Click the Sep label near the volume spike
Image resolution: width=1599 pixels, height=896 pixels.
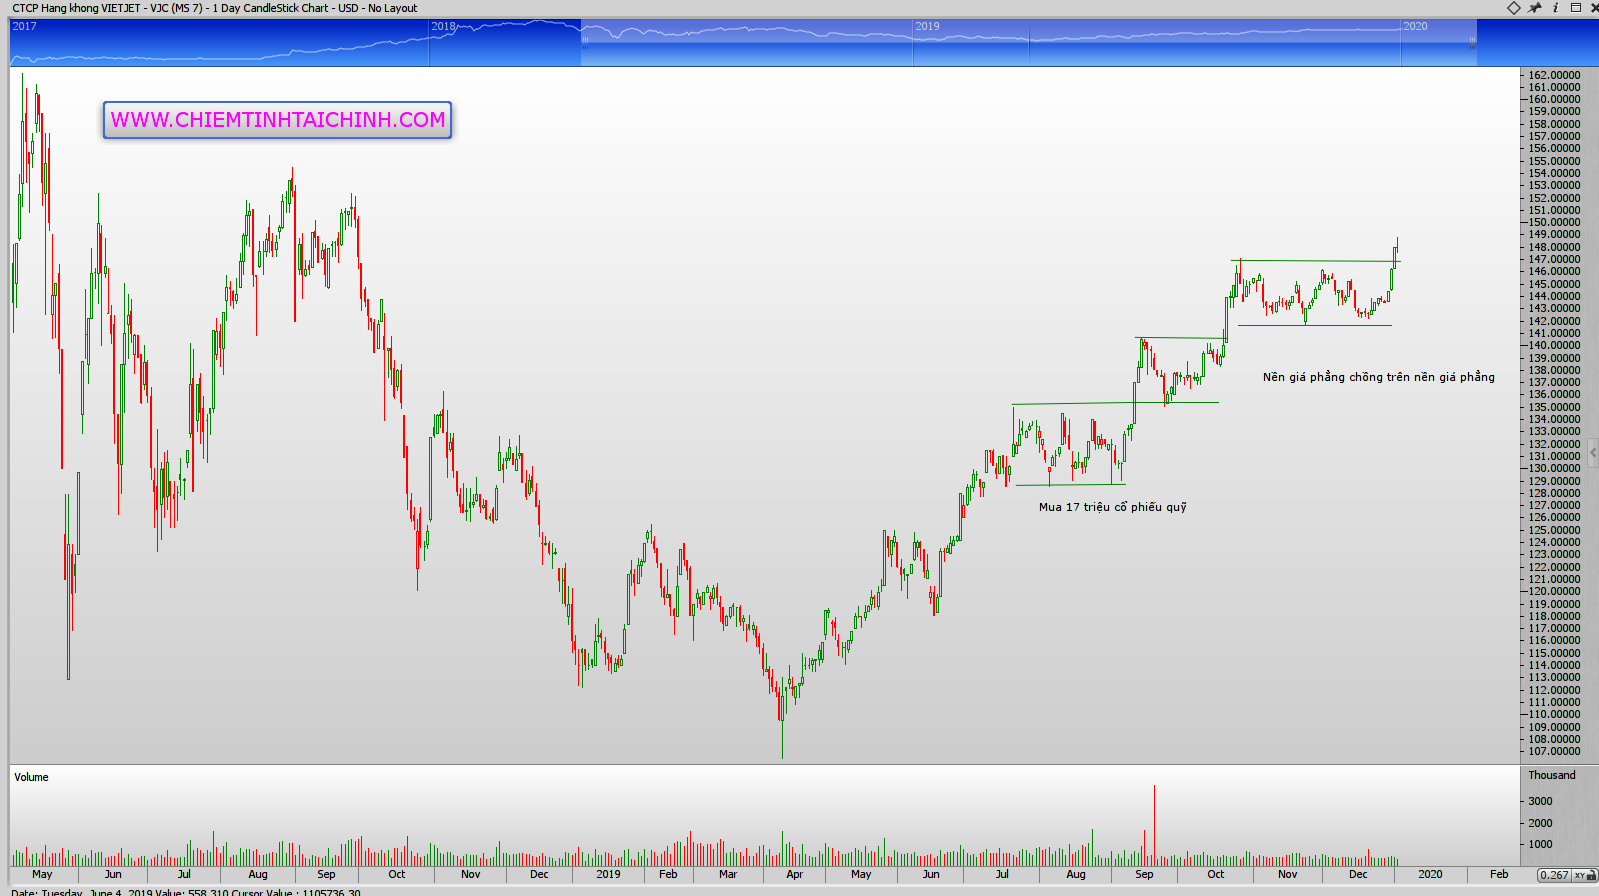[x=1144, y=874]
